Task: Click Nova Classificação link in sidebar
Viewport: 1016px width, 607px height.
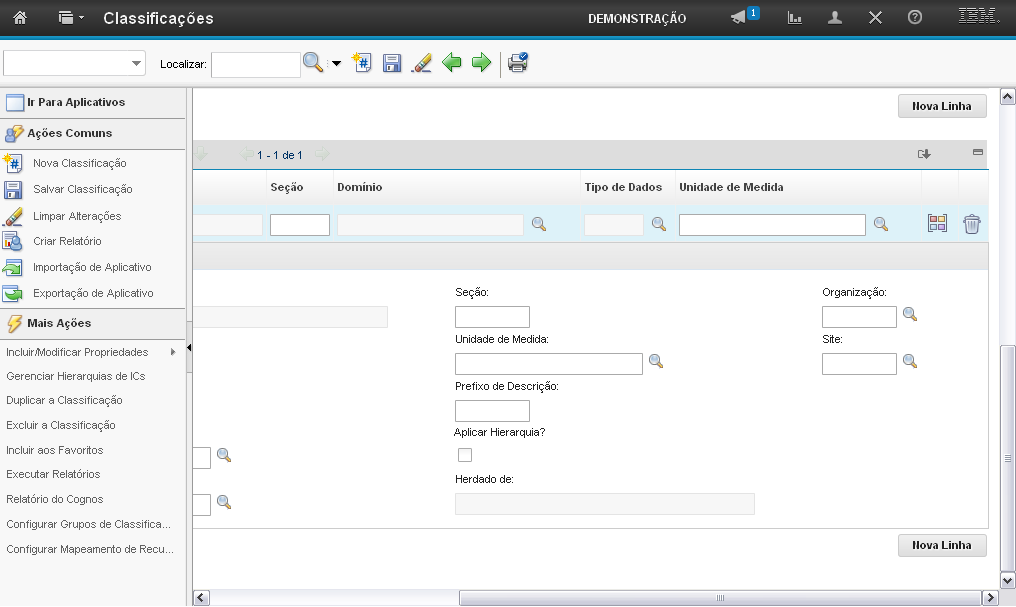Action: click(79, 163)
